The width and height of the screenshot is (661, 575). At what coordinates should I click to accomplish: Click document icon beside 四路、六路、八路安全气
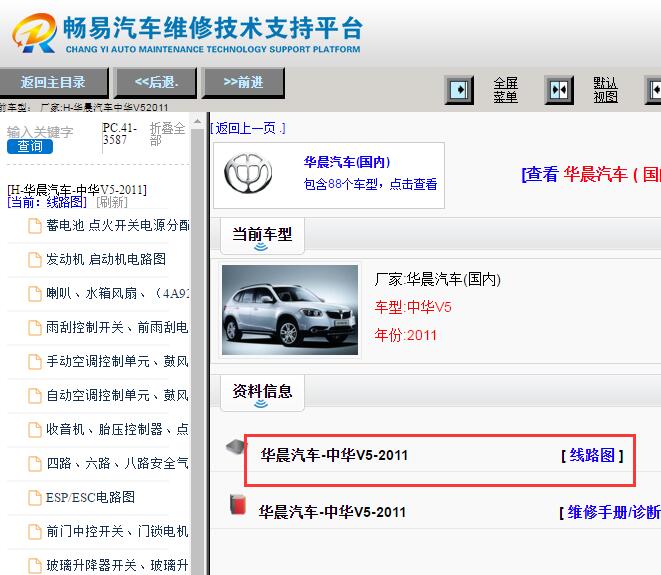(x=35, y=464)
